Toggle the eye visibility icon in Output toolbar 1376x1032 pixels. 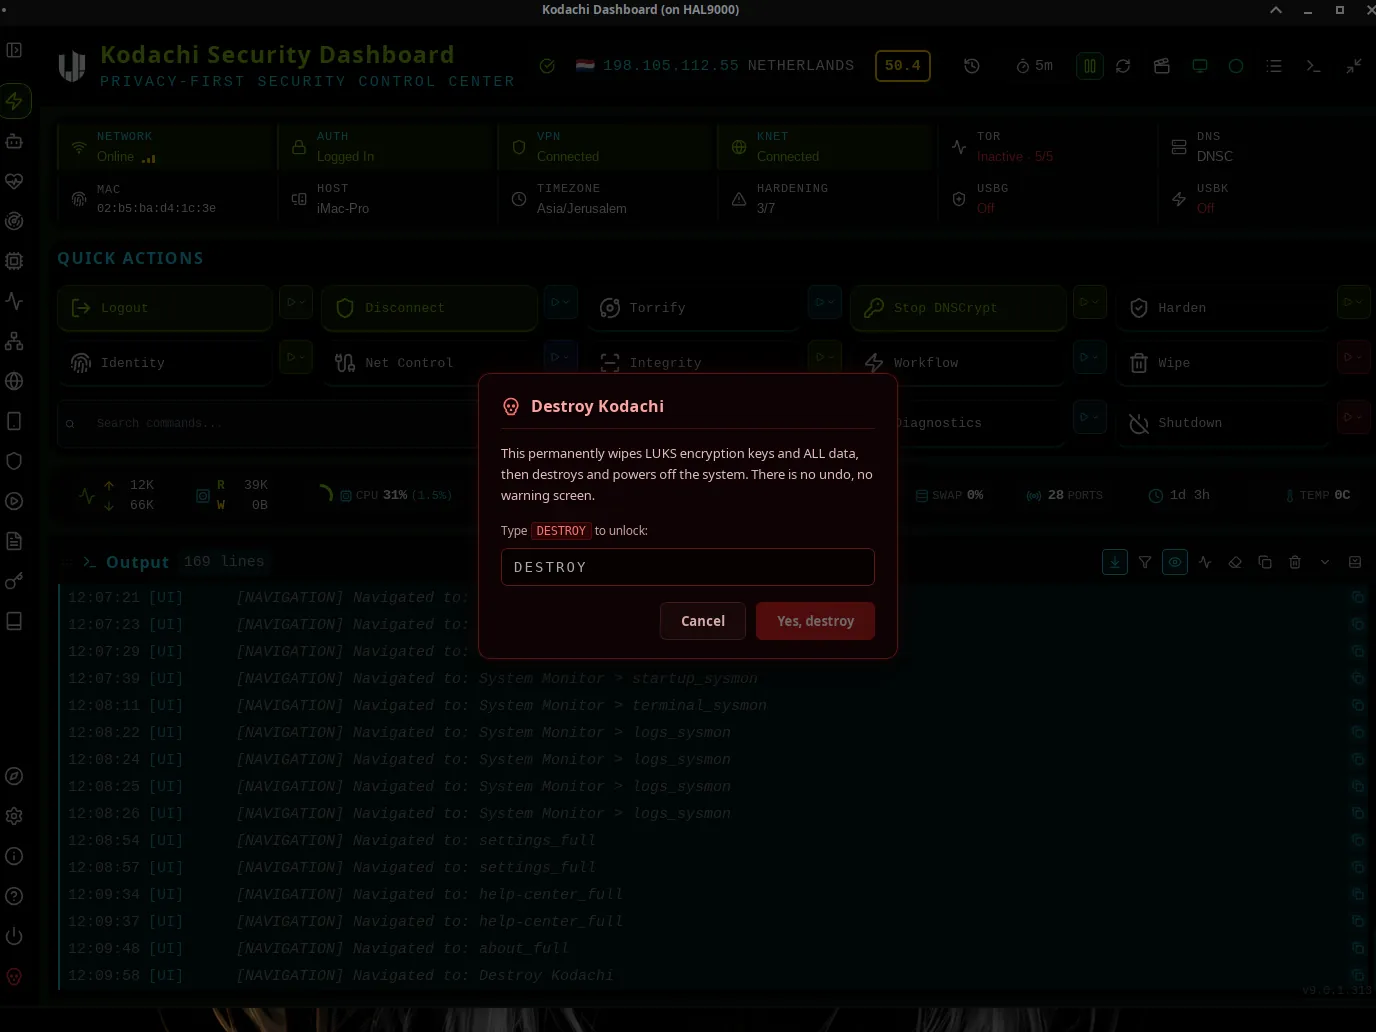coord(1175,562)
